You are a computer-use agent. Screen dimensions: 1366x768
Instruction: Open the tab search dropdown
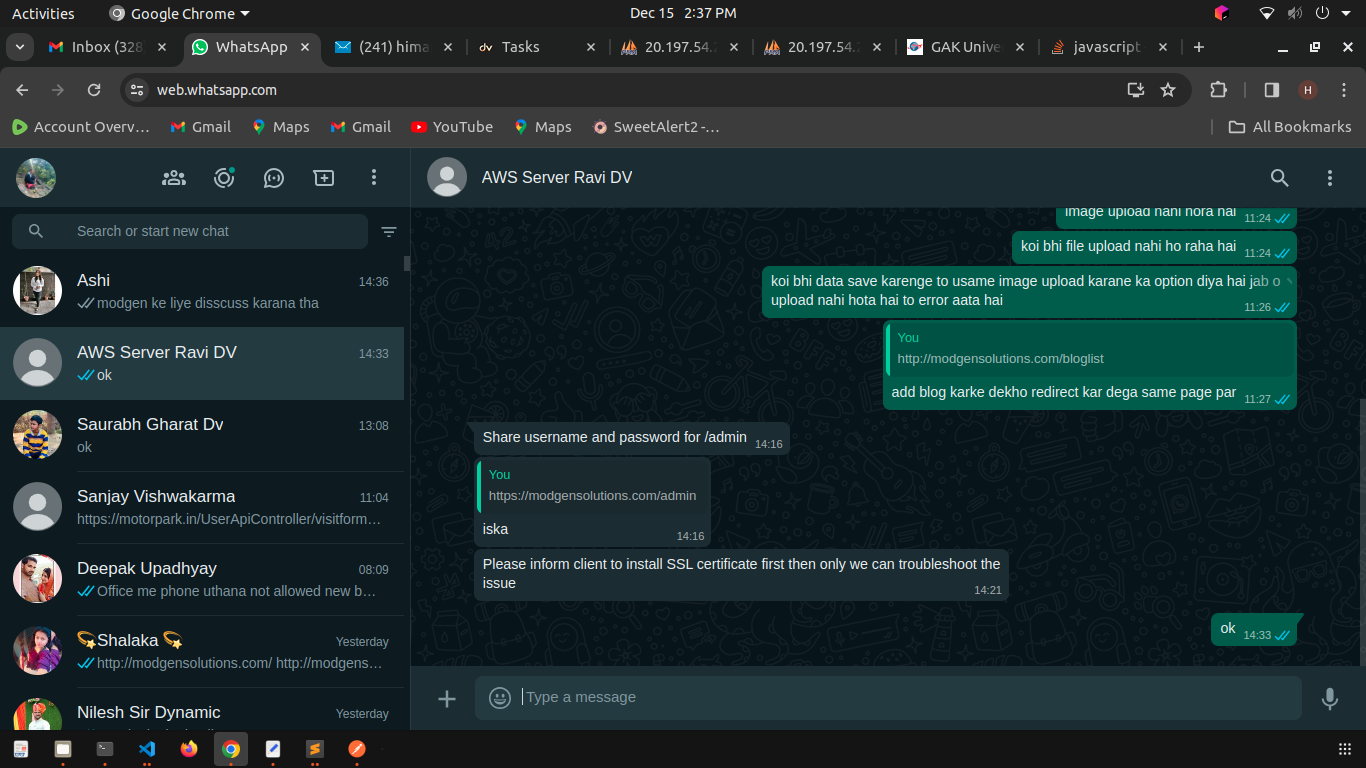coord(19,47)
